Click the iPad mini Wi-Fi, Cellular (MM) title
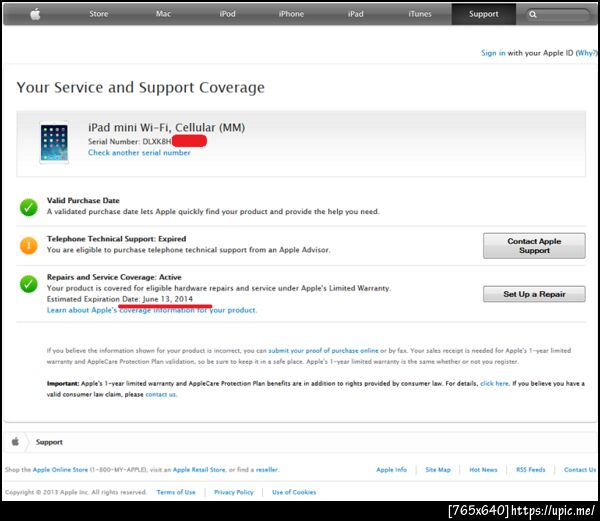The width and height of the screenshot is (600, 521). coord(166,127)
